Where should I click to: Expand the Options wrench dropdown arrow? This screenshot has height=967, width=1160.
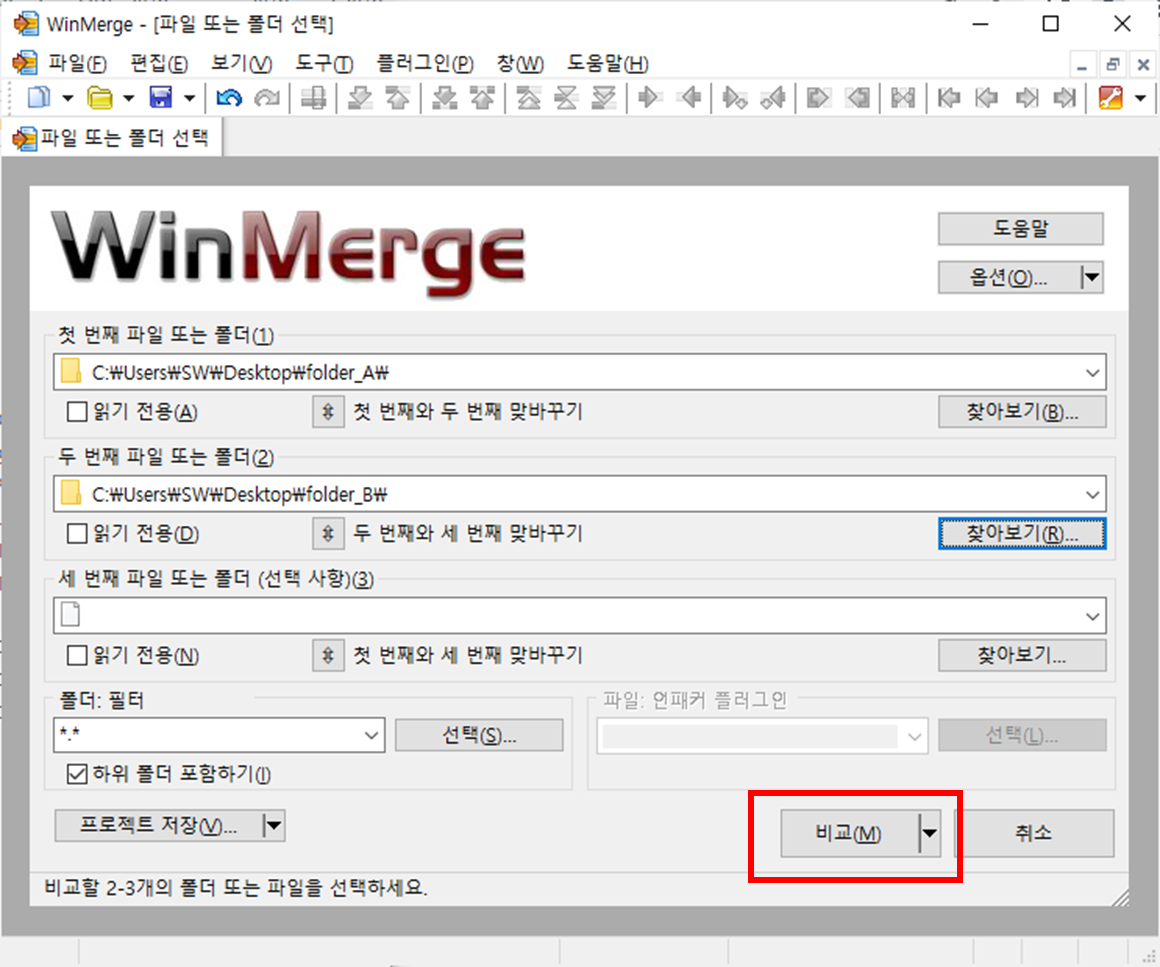pos(1140,98)
